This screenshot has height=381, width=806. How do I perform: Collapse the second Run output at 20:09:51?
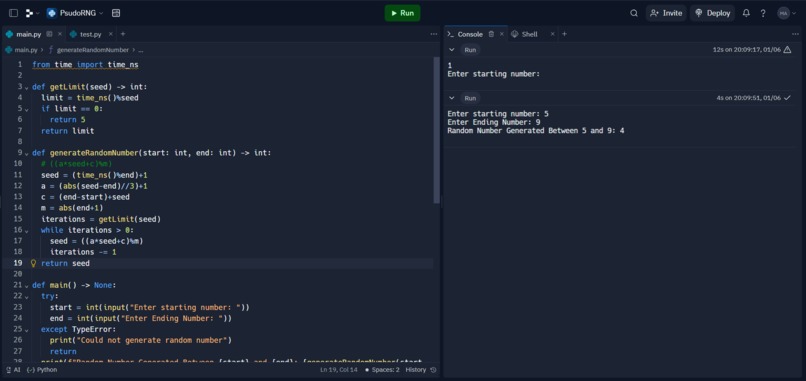pos(451,98)
